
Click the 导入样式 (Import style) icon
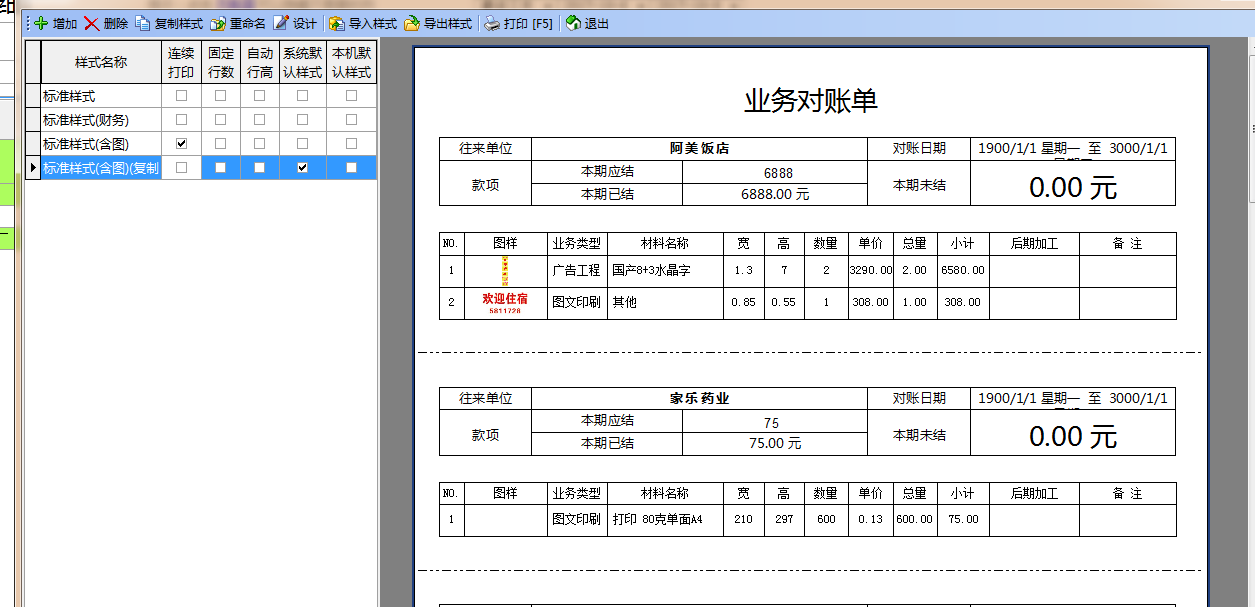pyautogui.click(x=337, y=23)
